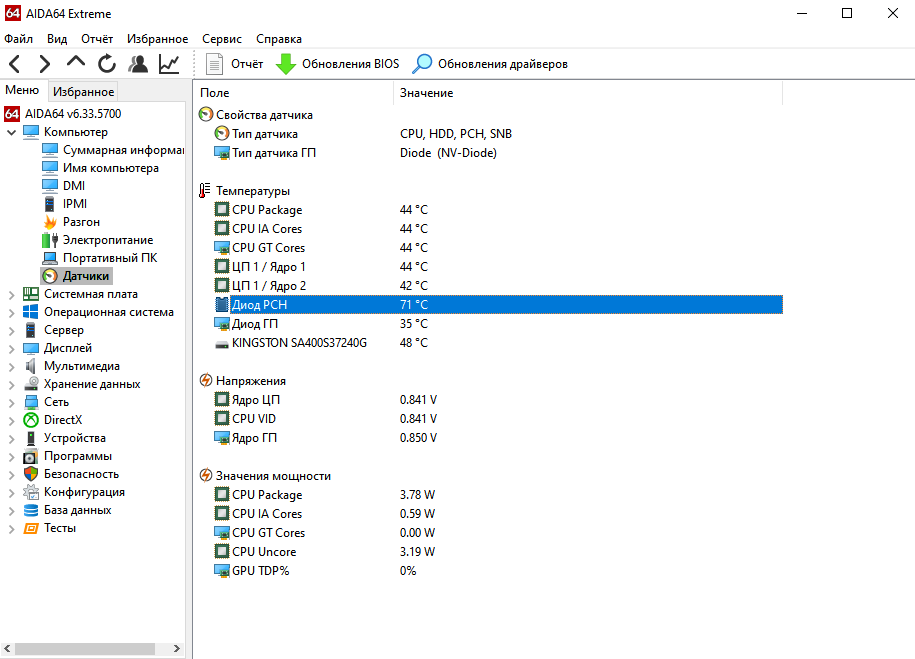915x659 pixels.
Task: Expand the Конфигурация tree node
Action: coord(11,493)
